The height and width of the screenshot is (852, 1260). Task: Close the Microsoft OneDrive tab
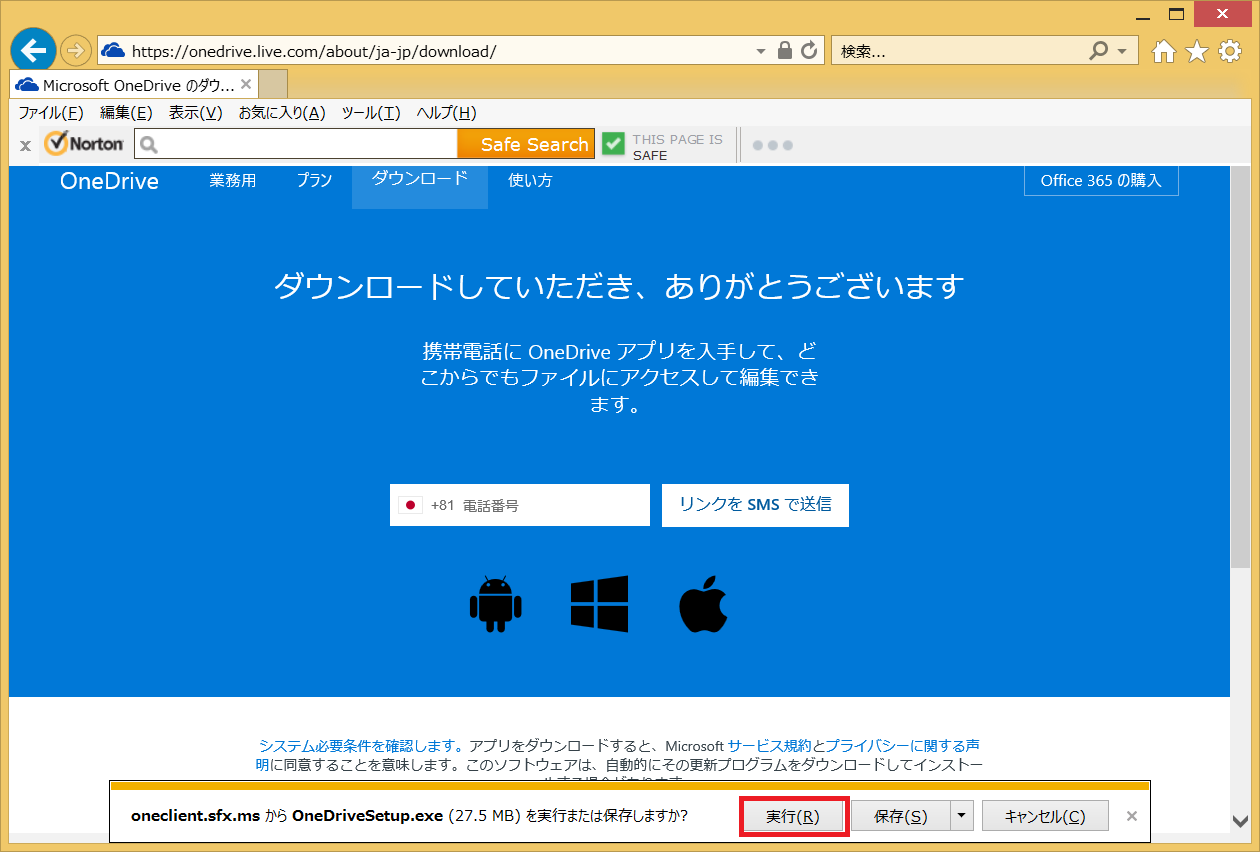pos(246,84)
